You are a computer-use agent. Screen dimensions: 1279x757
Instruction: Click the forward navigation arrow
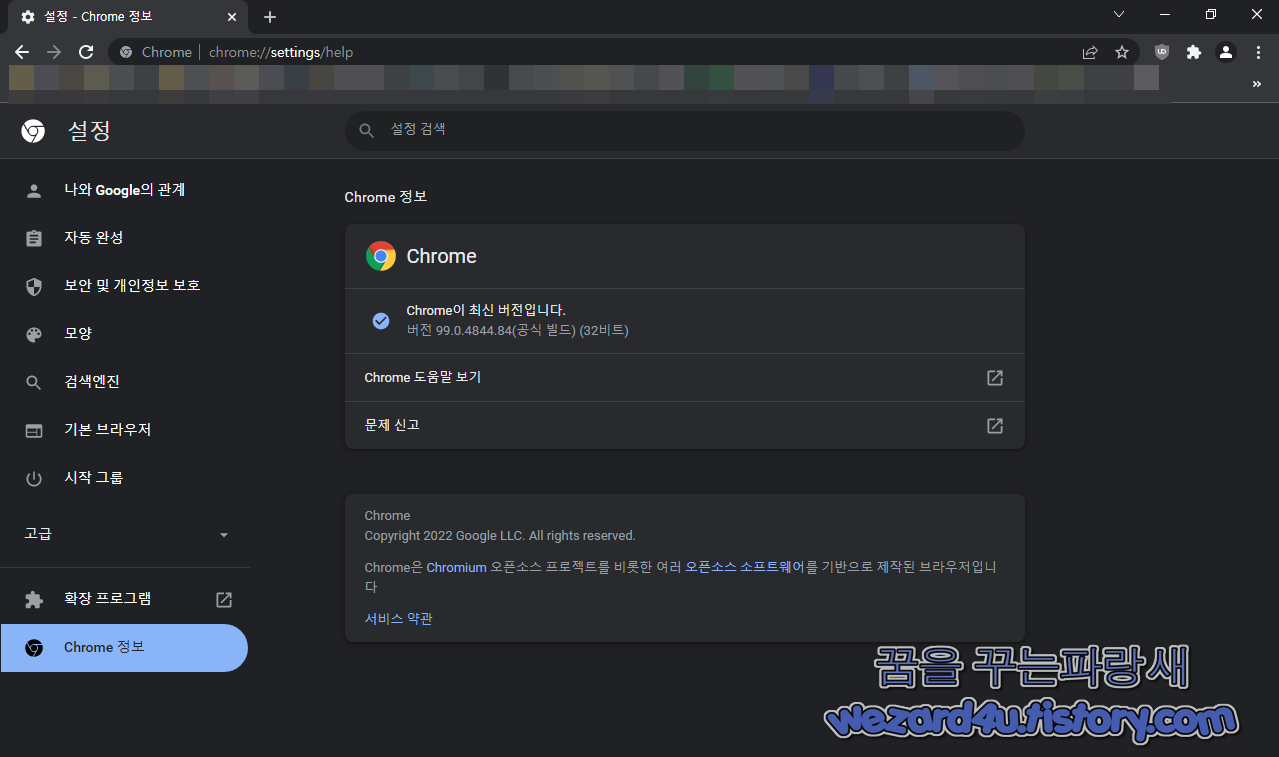click(54, 52)
